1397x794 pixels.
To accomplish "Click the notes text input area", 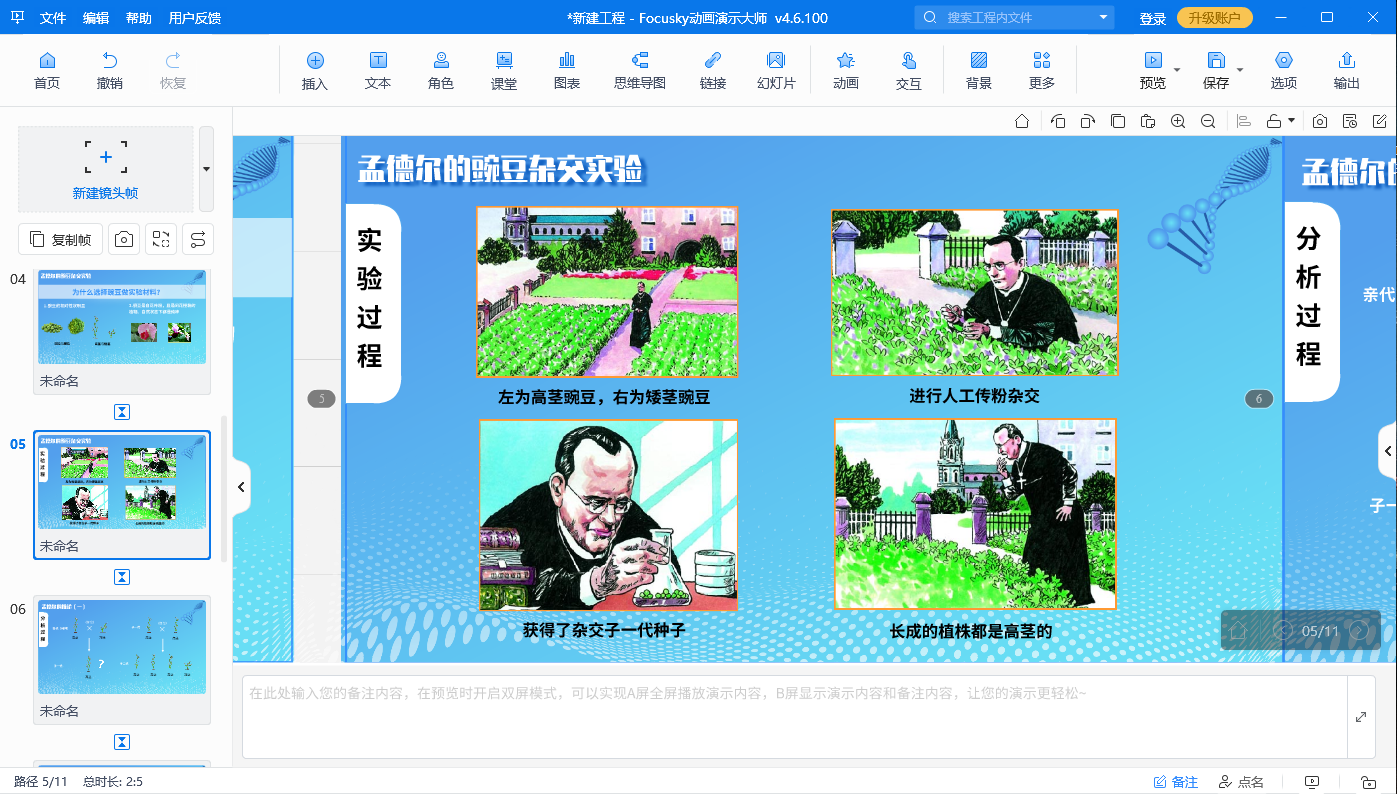I will (x=795, y=717).
